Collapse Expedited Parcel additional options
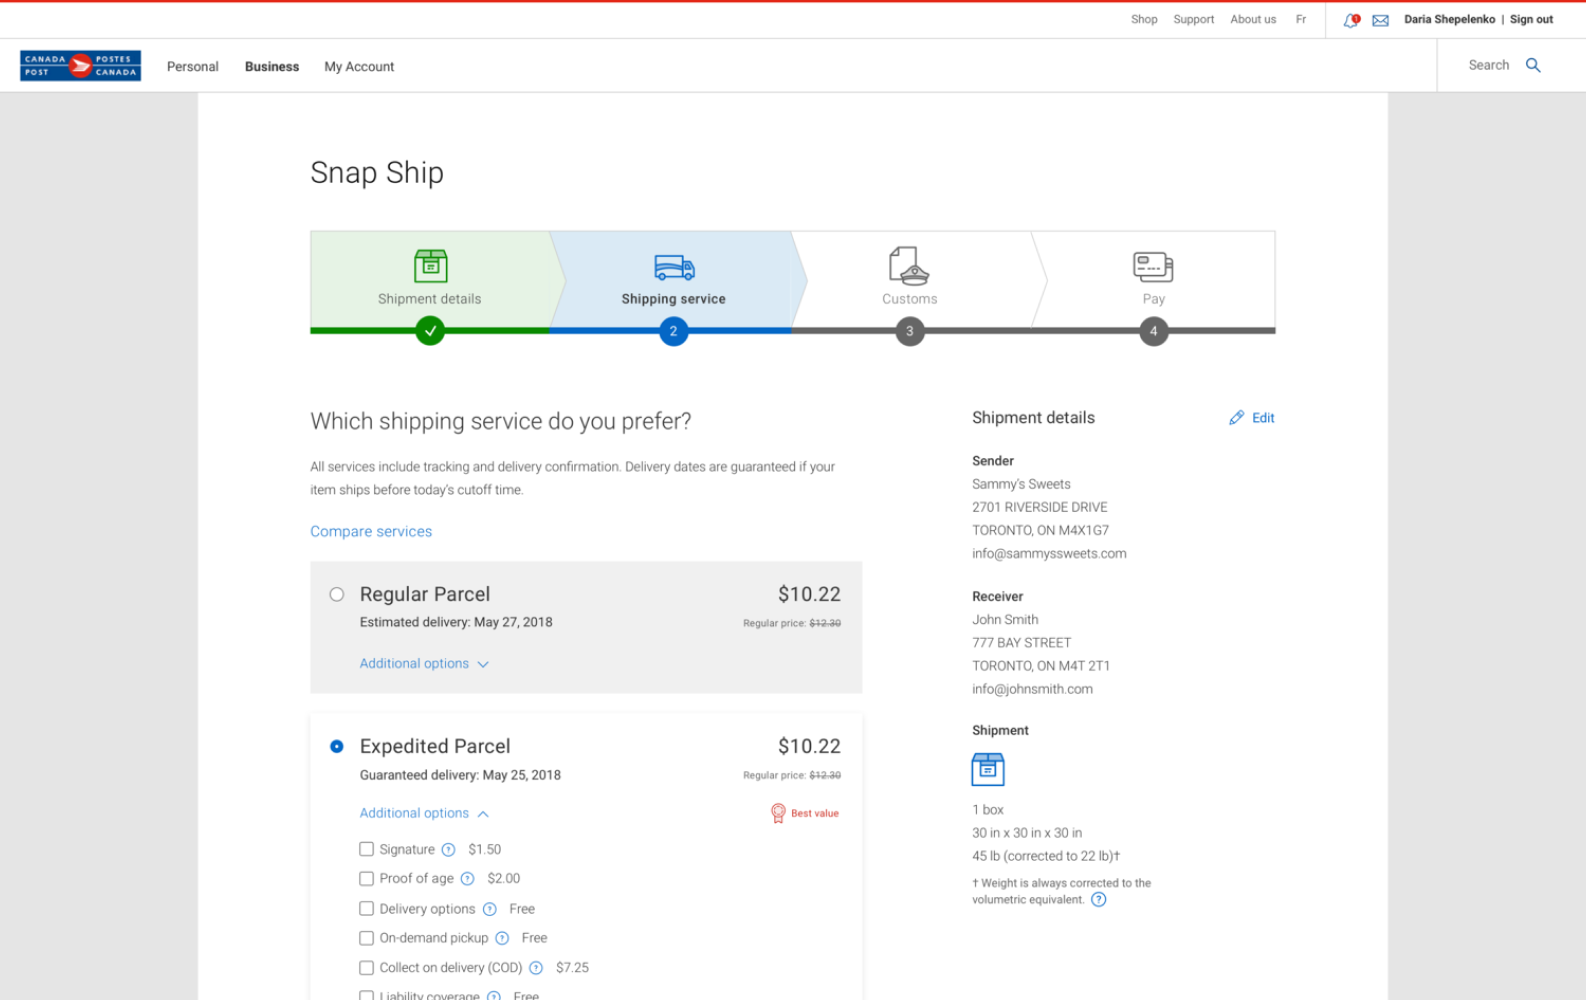 click(x=424, y=813)
